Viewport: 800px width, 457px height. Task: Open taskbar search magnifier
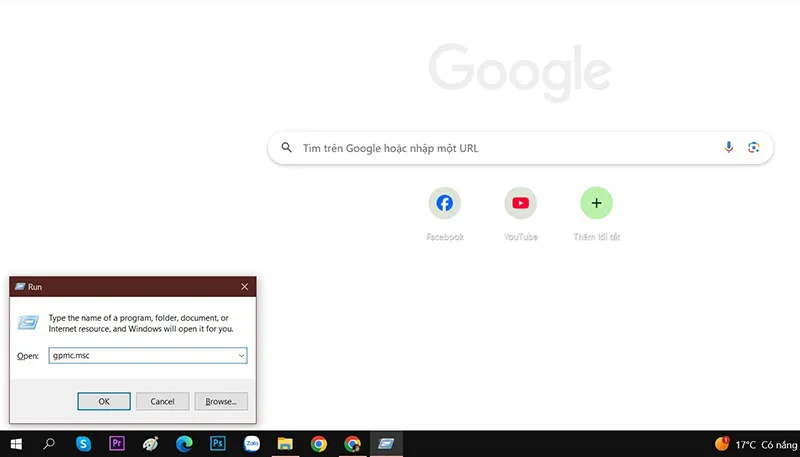(49, 443)
